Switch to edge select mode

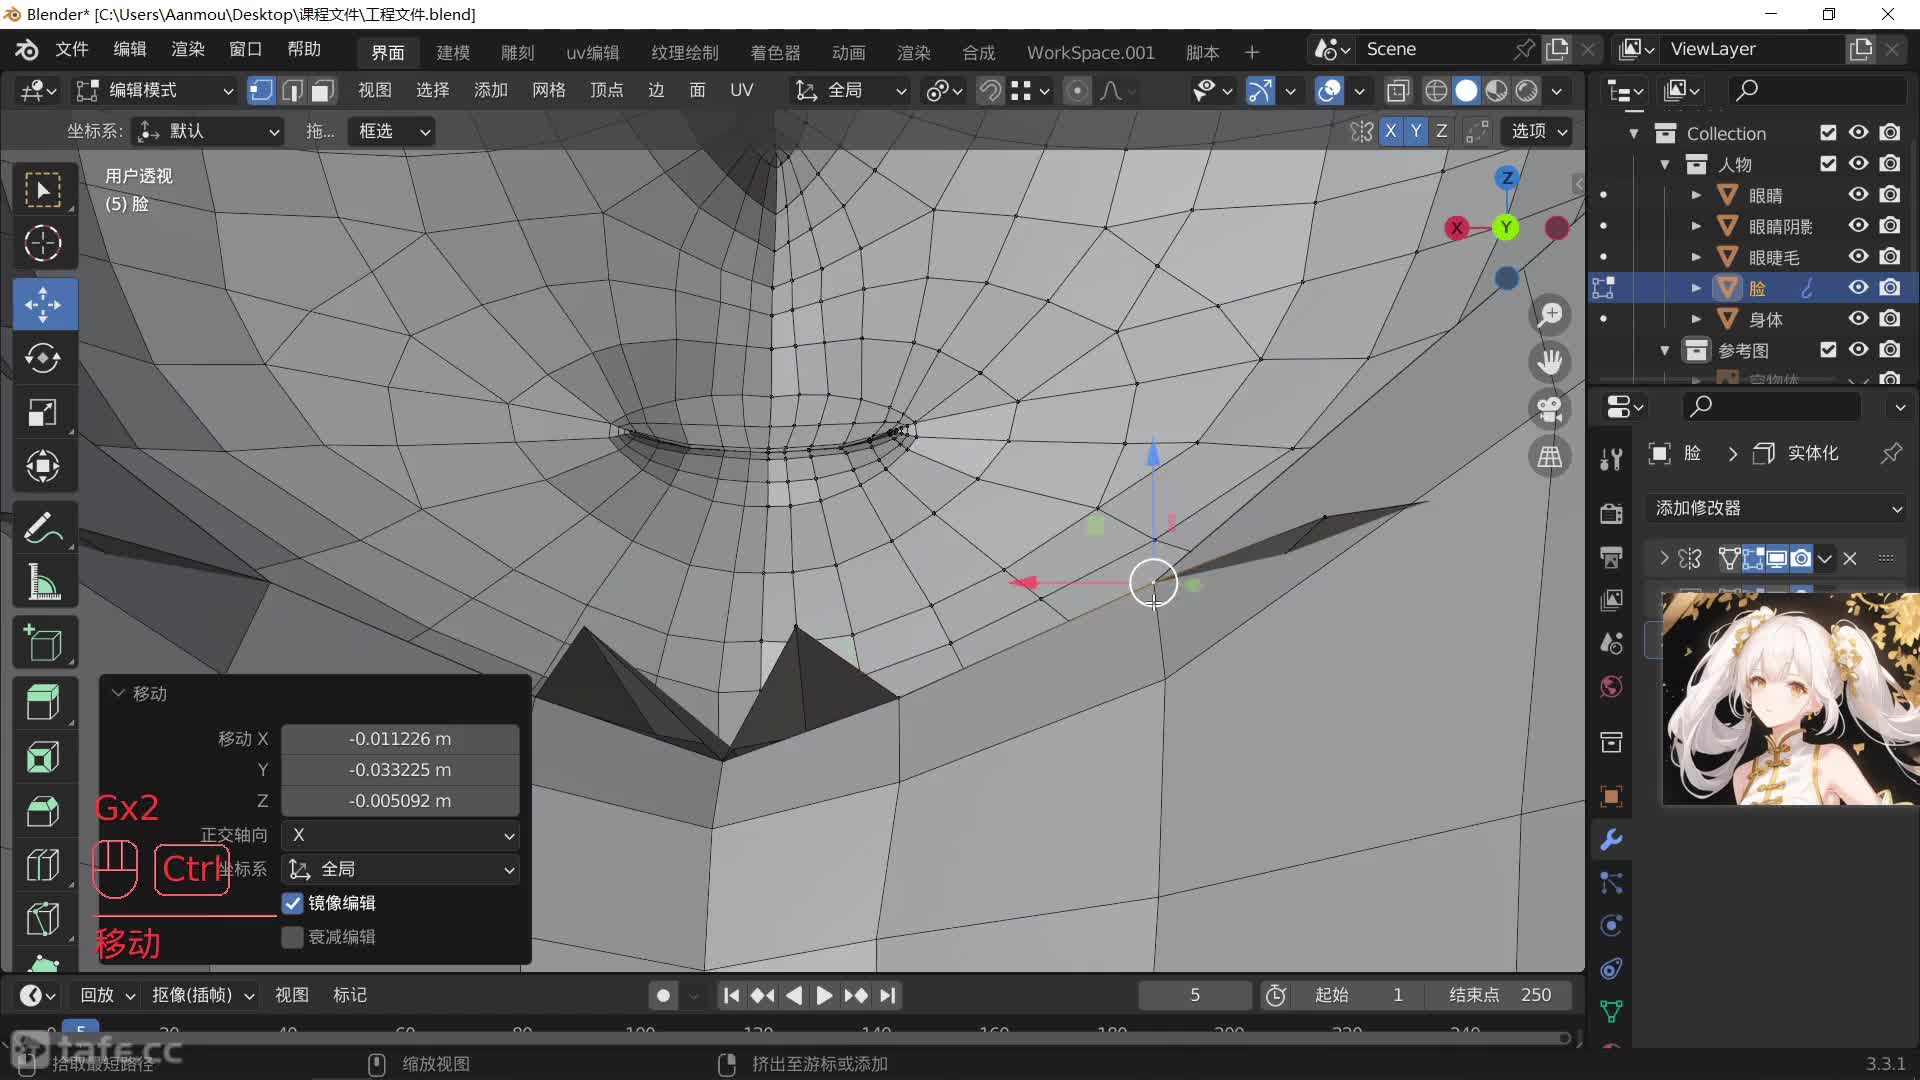292,91
